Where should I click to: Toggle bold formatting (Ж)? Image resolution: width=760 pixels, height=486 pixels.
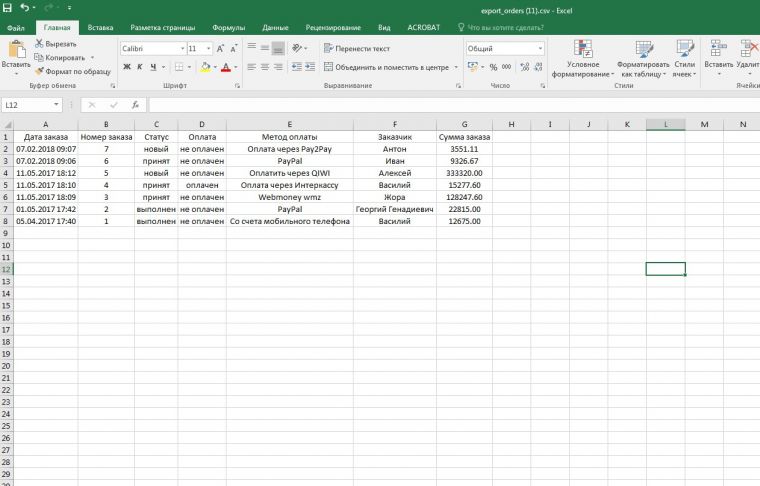pyautogui.click(x=127, y=67)
